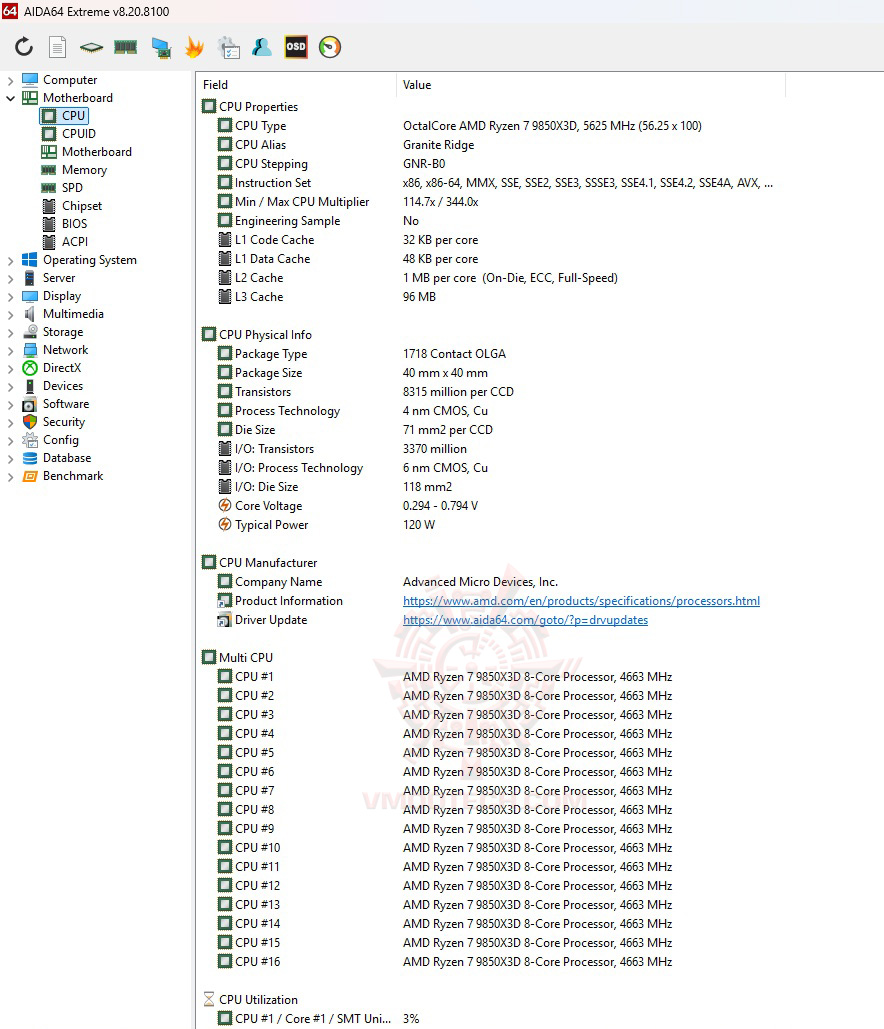Select the CPU #1 row under Multi CPU

click(x=491, y=677)
